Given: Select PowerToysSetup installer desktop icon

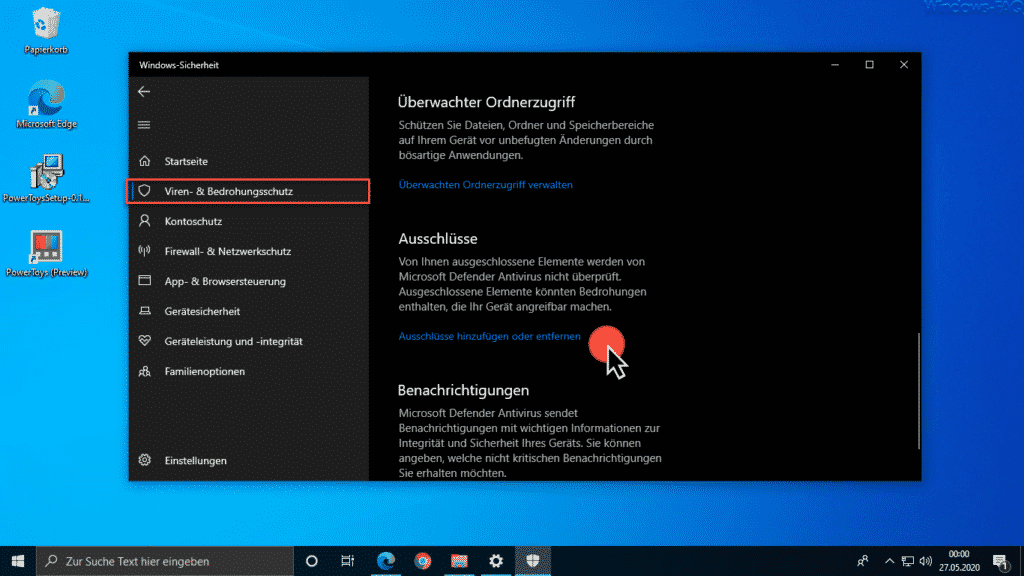Looking at the screenshot, I should 46,179.
